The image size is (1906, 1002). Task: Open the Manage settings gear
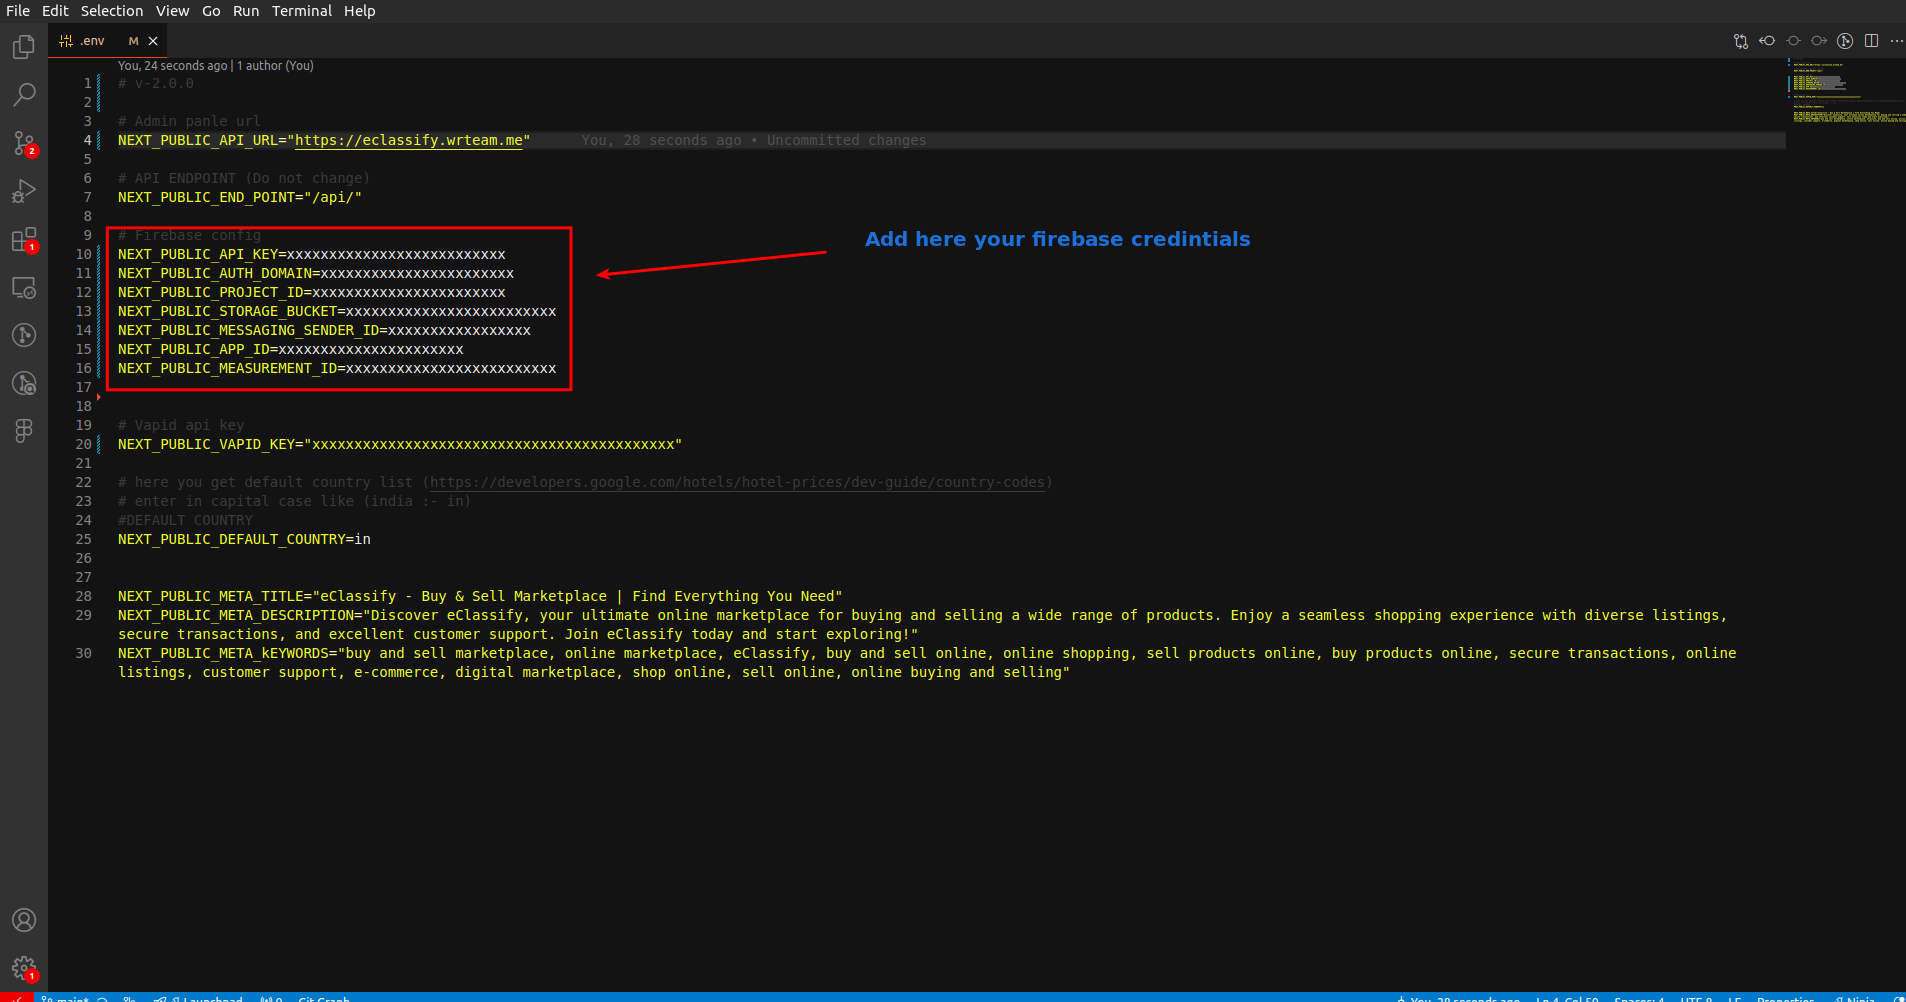tap(23, 967)
